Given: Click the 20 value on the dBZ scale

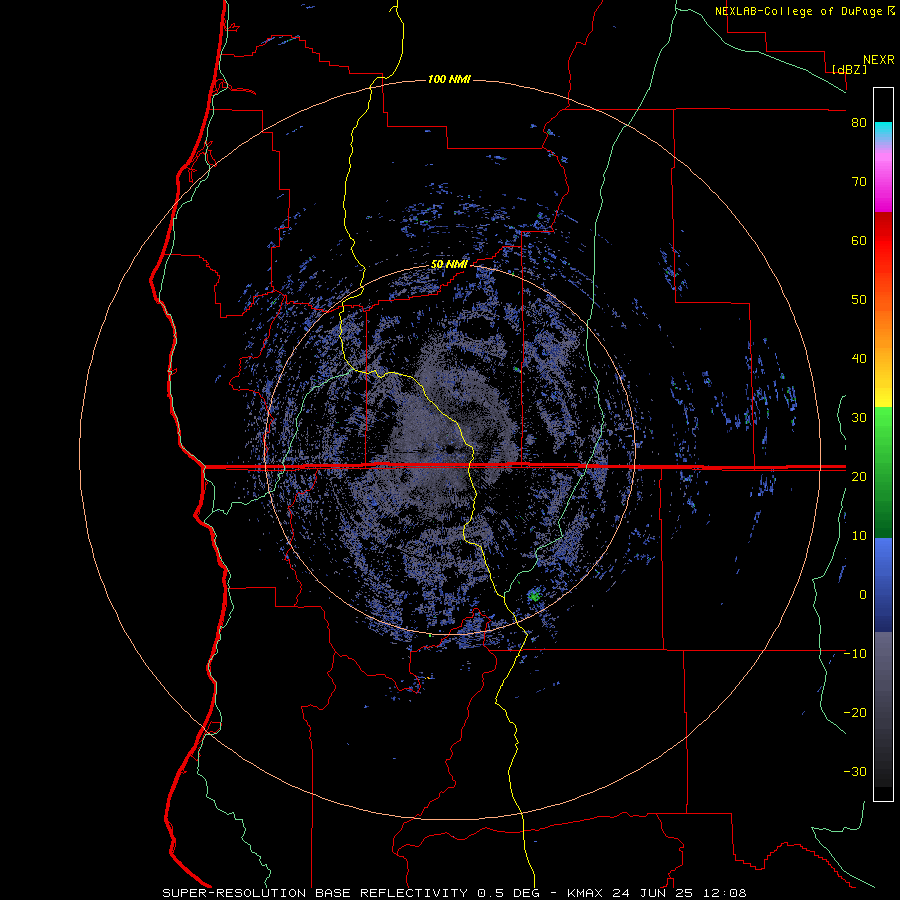Looking at the screenshot, I should point(859,477).
